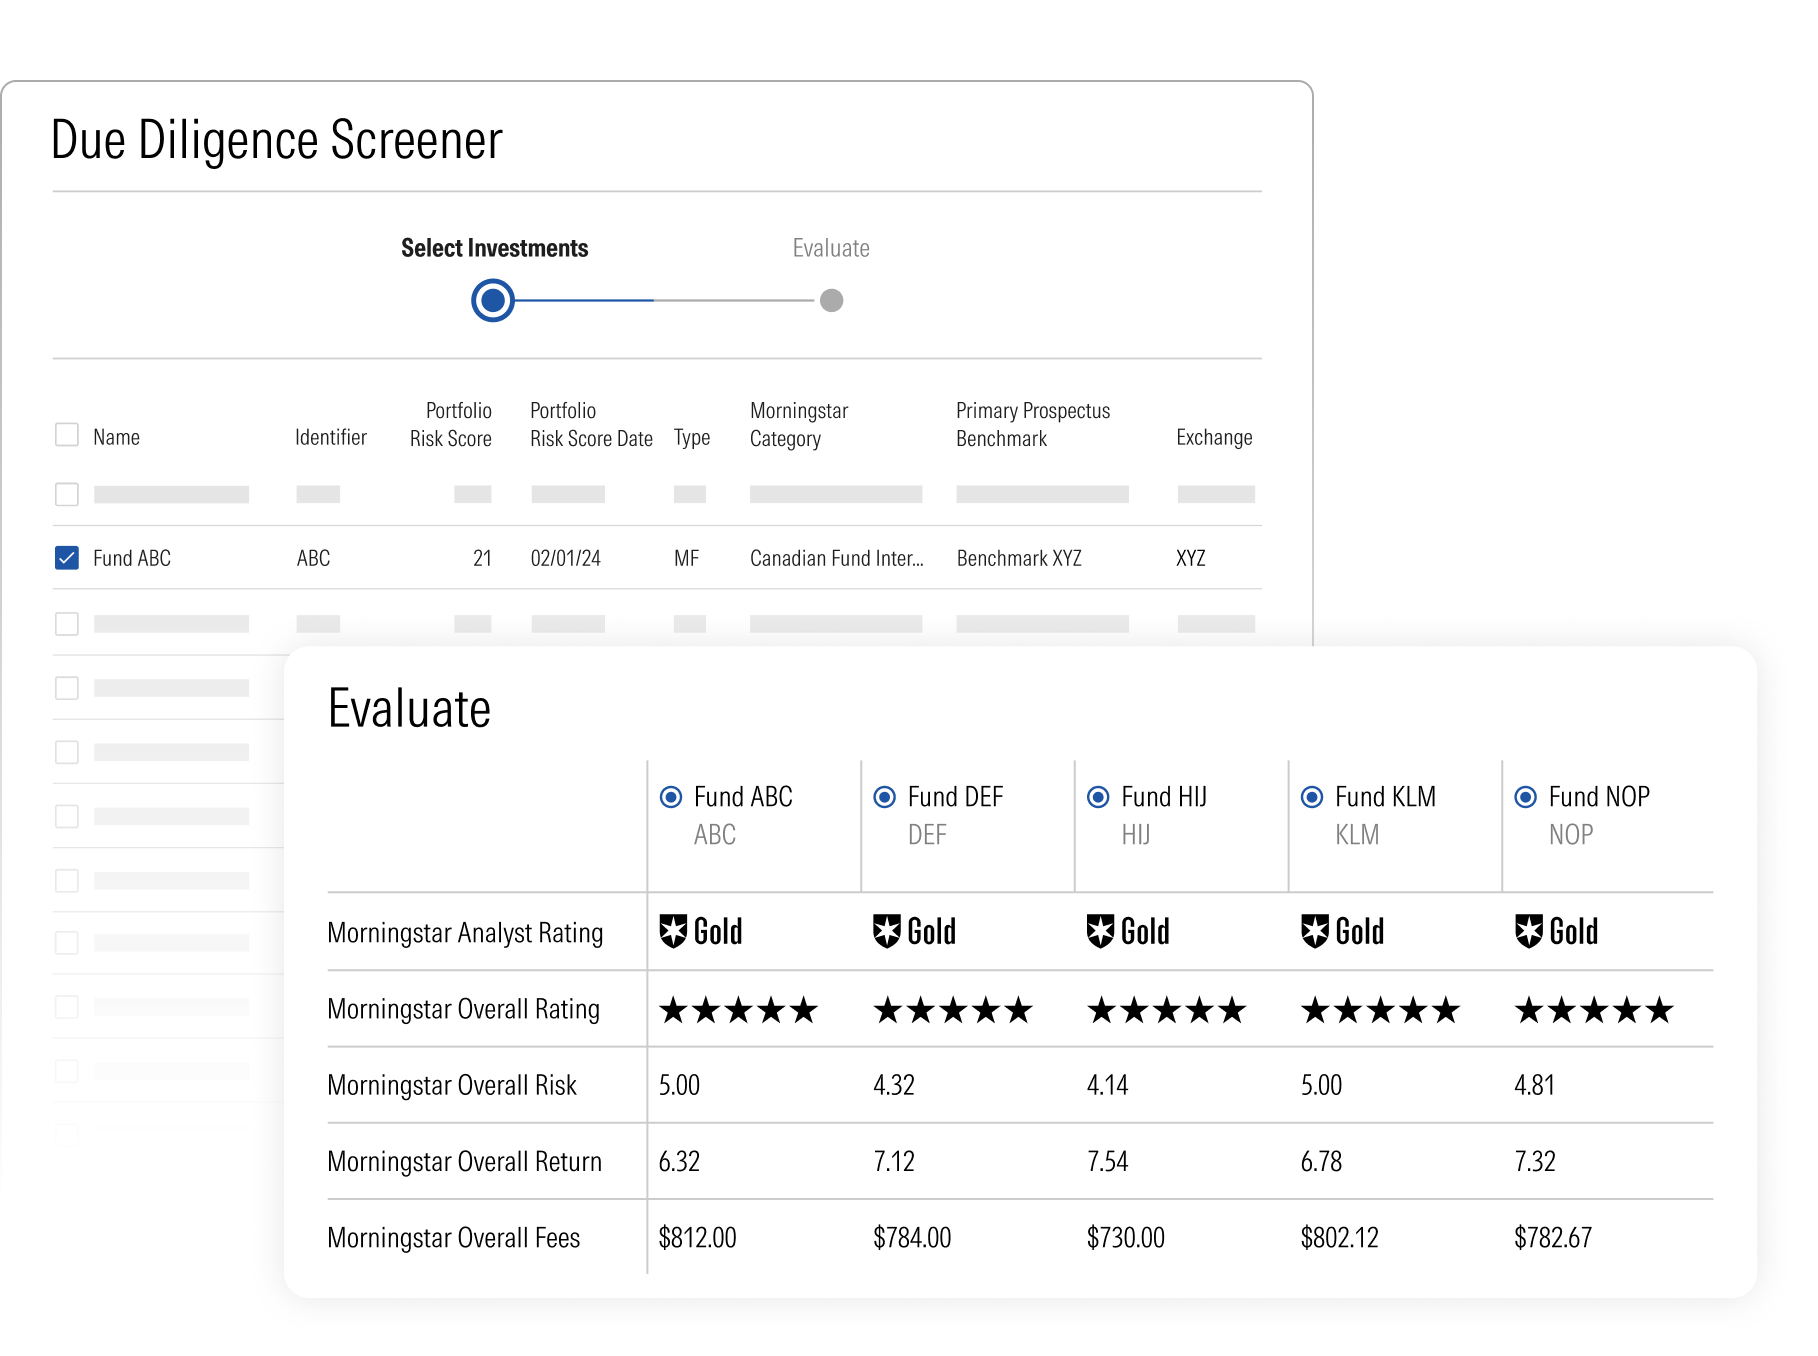The width and height of the screenshot is (1818, 1356).
Task: Click the Select Investments step circle
Action: (x=493, y=300)
